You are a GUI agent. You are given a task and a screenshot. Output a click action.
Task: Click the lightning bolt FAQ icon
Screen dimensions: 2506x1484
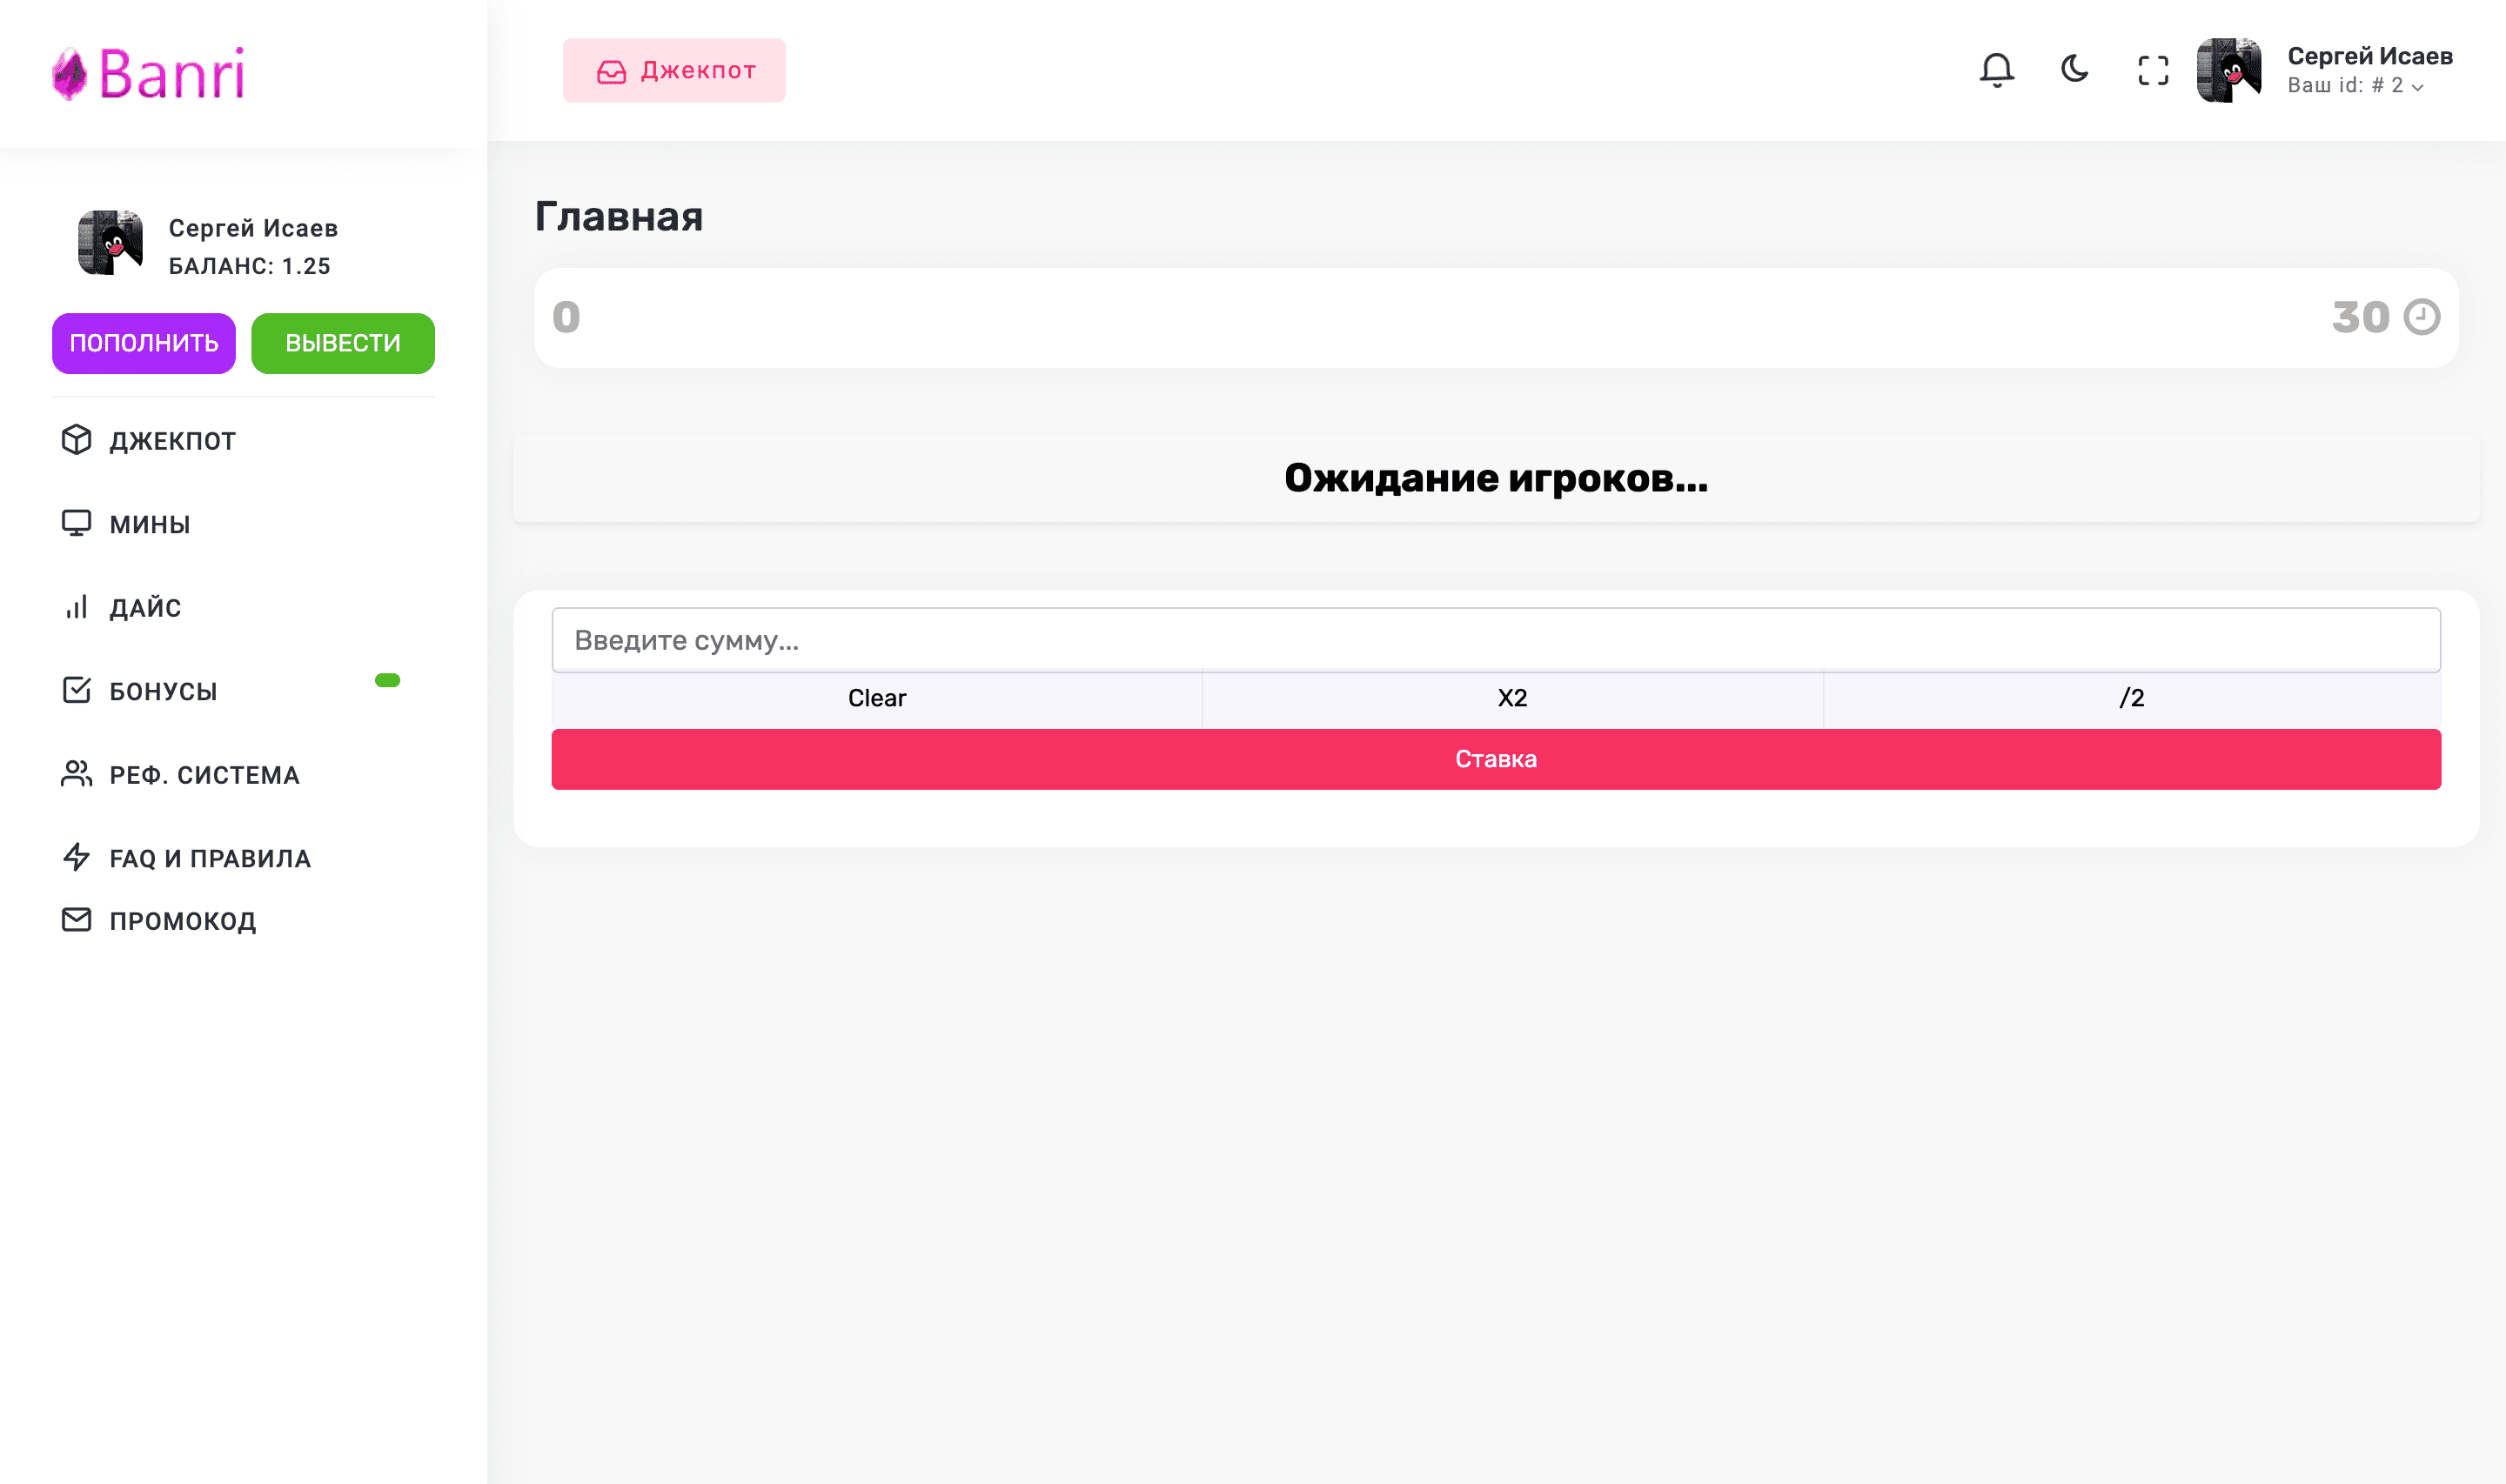(76, 857)
